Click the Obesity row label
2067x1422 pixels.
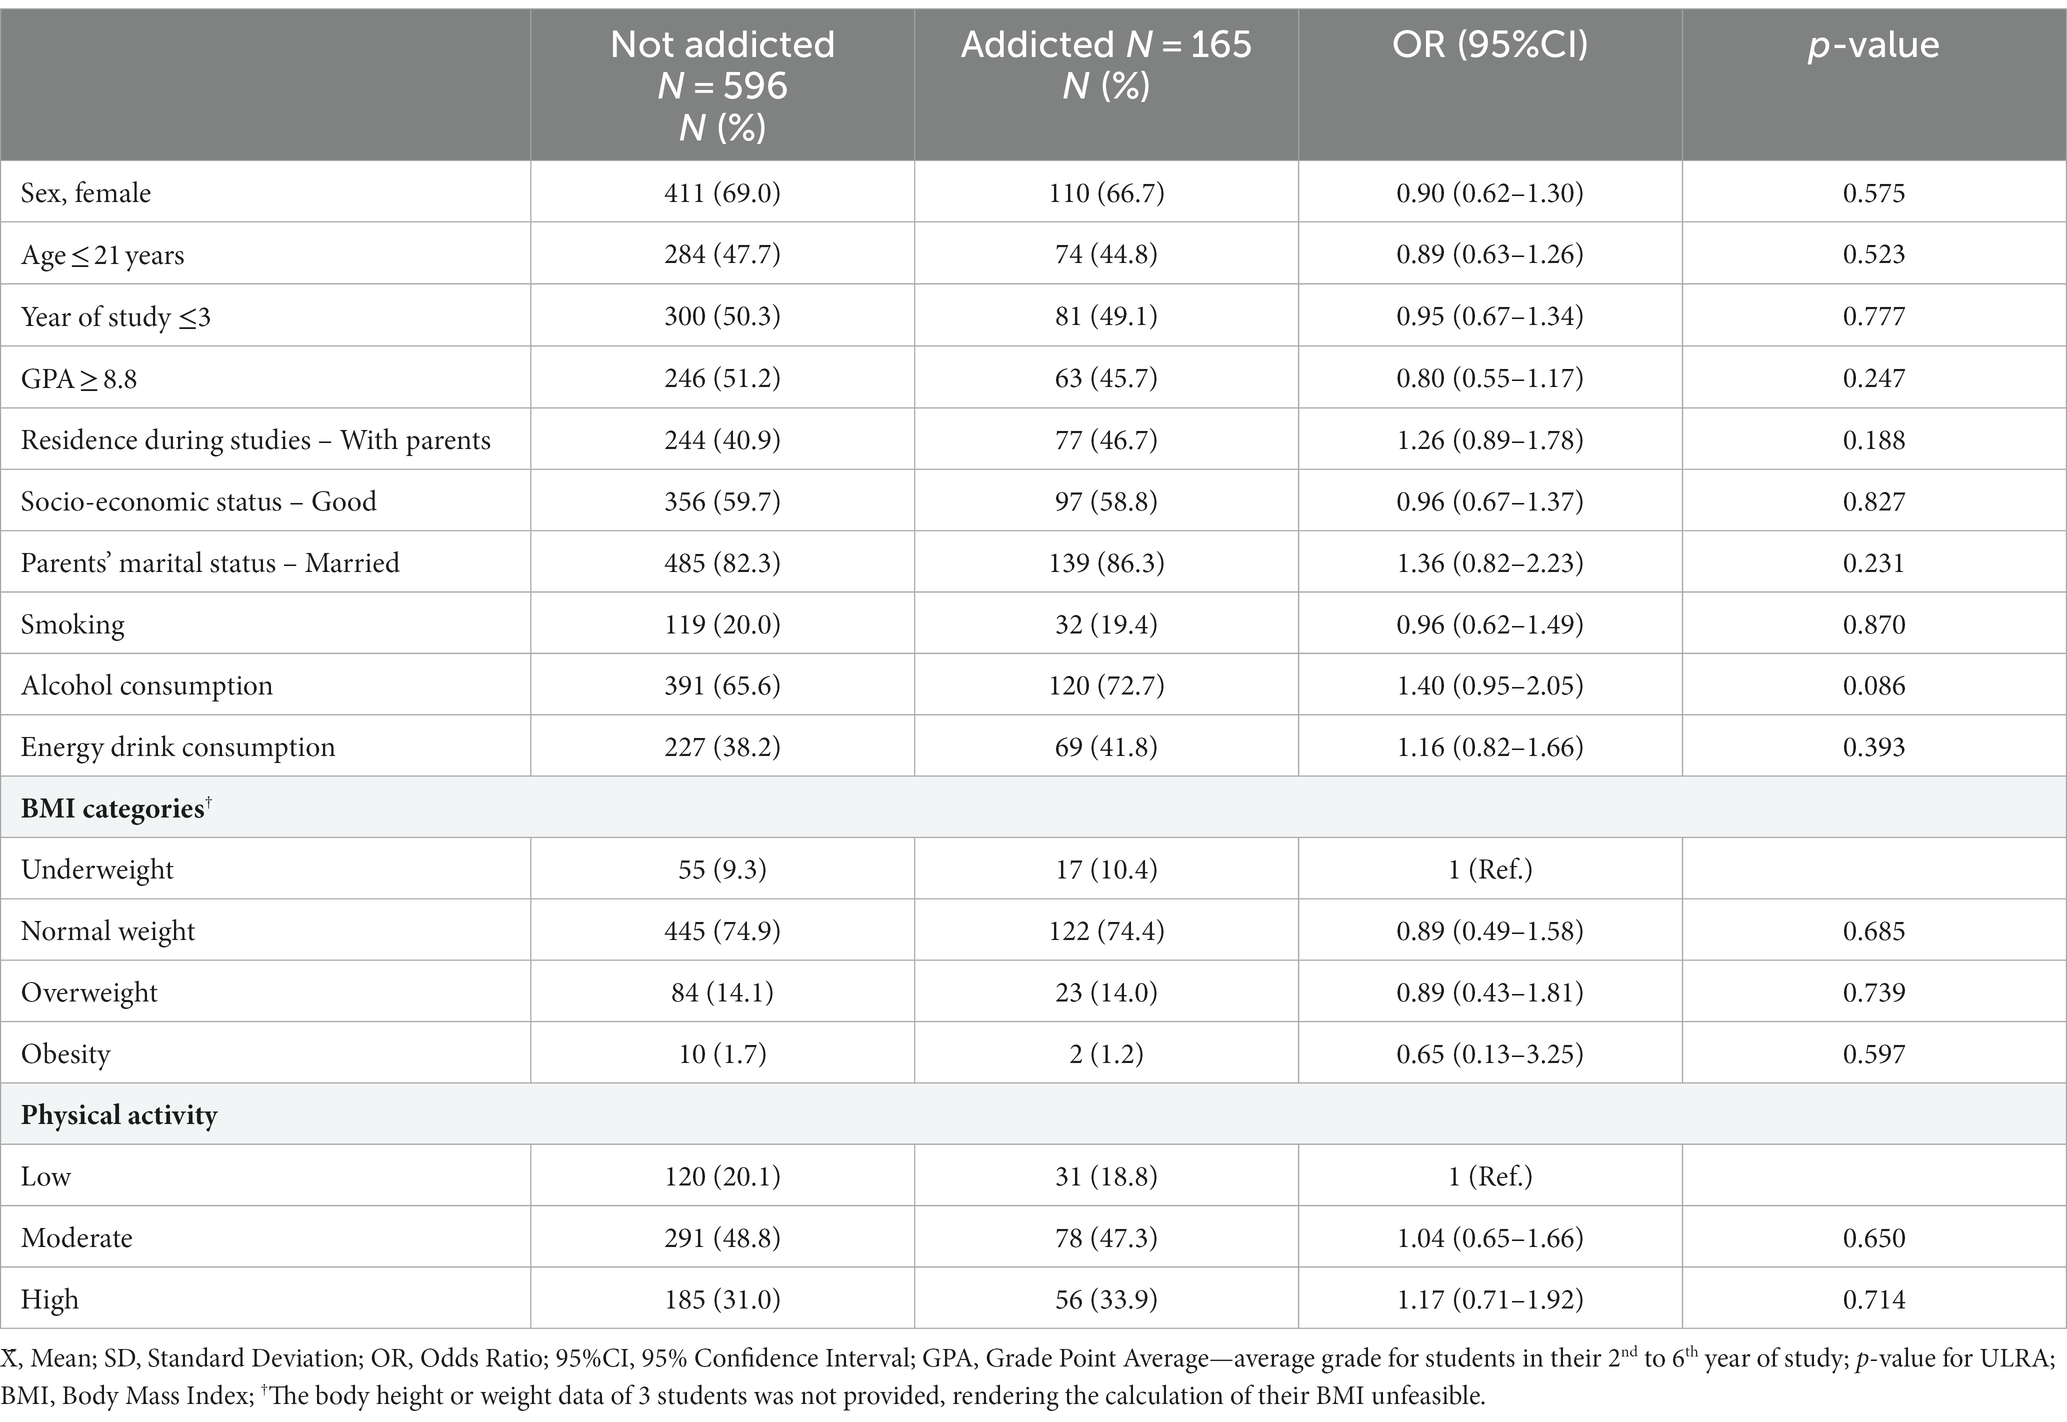coord(66,1054)
